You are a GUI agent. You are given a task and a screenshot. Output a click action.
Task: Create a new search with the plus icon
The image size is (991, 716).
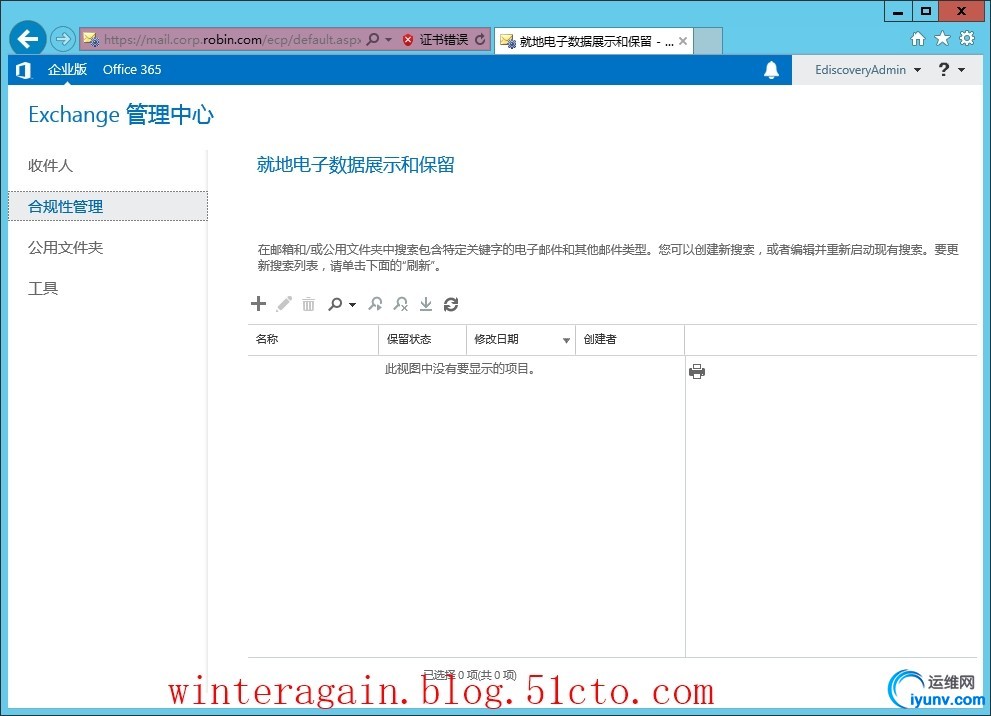258,304
